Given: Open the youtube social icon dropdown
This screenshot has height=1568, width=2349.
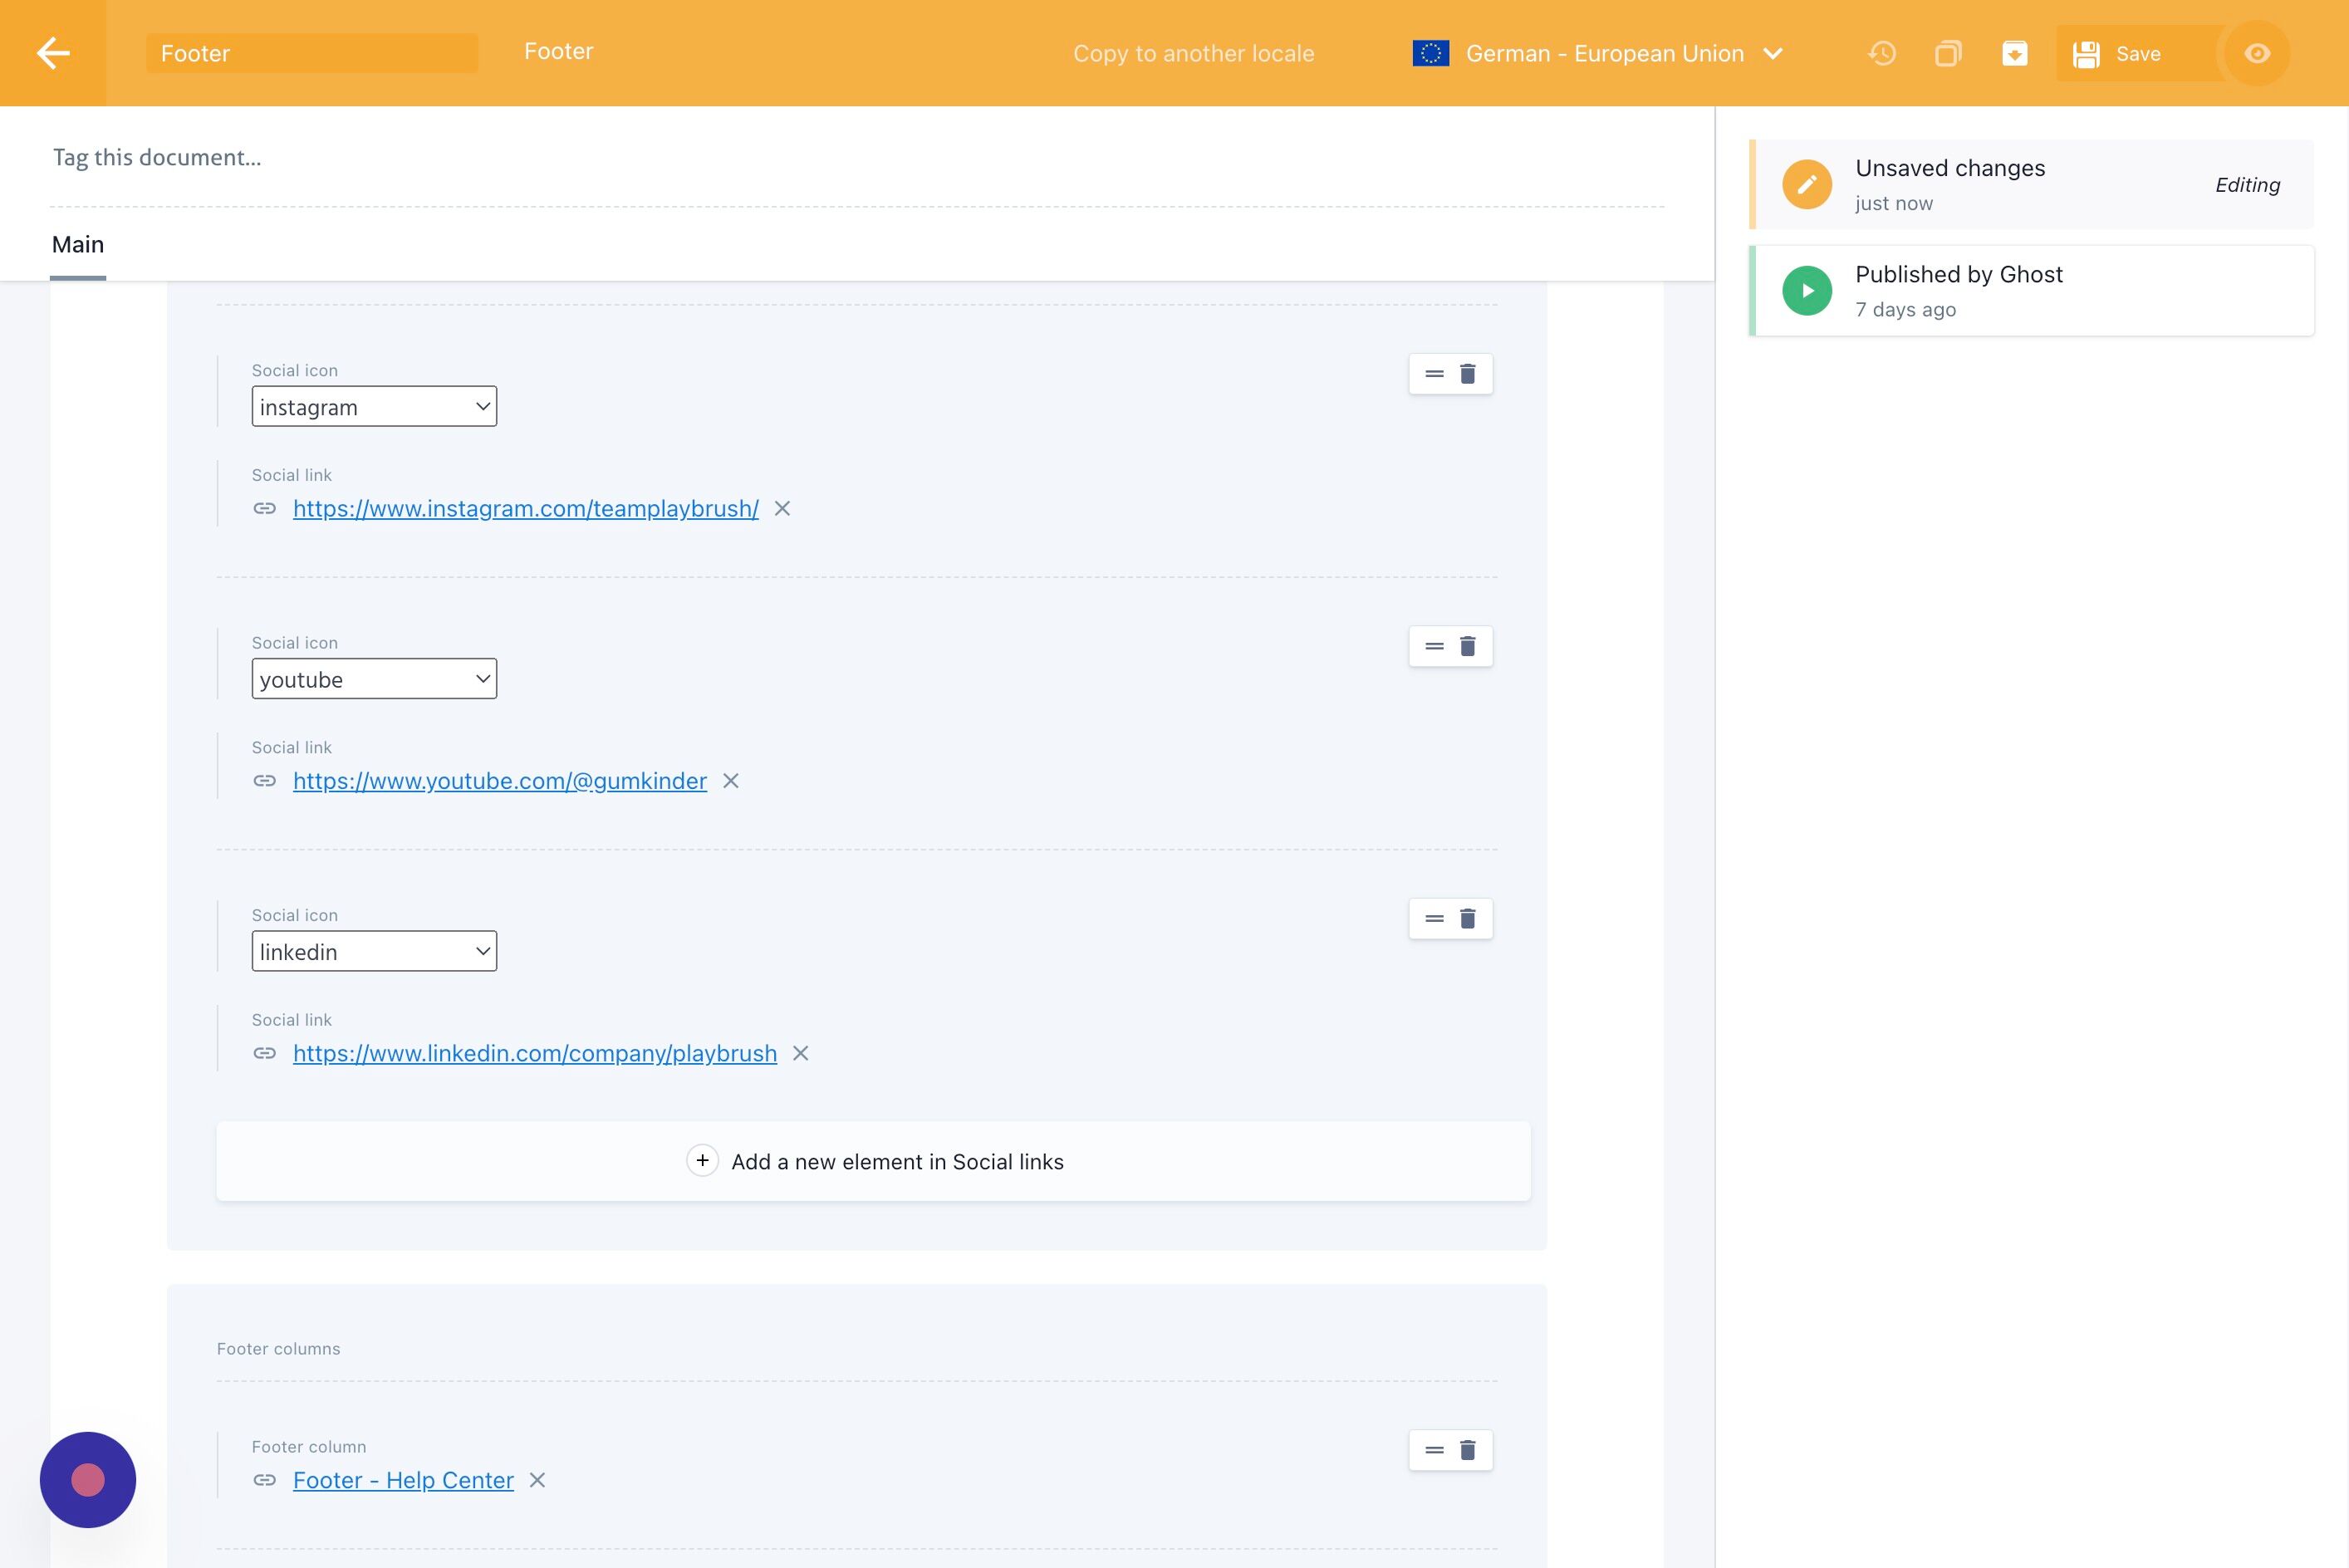Looking at the screenshot, I should coord(374,679).
